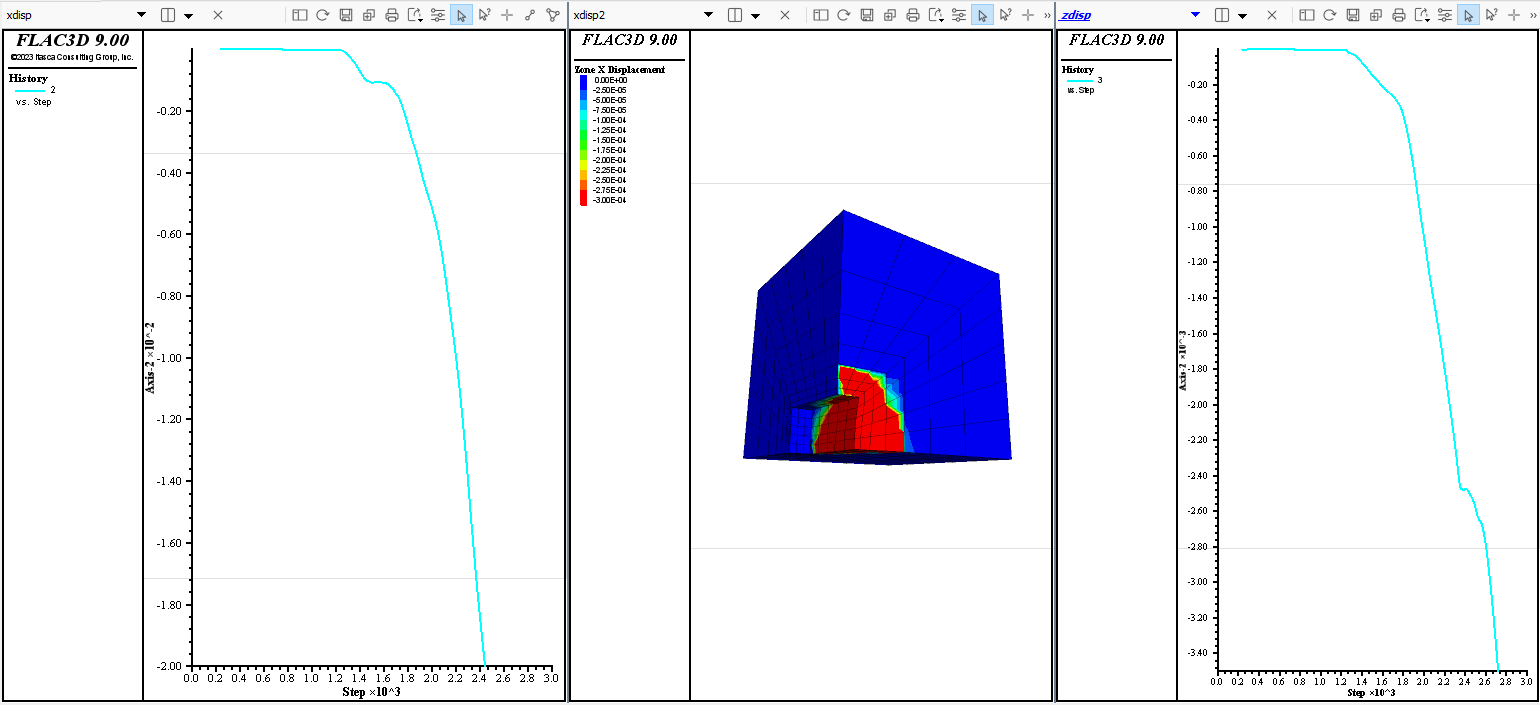Toggle selection arrow mode in zdisp pane
This screenshot has width=1540, height=705.
point(1468,15)
